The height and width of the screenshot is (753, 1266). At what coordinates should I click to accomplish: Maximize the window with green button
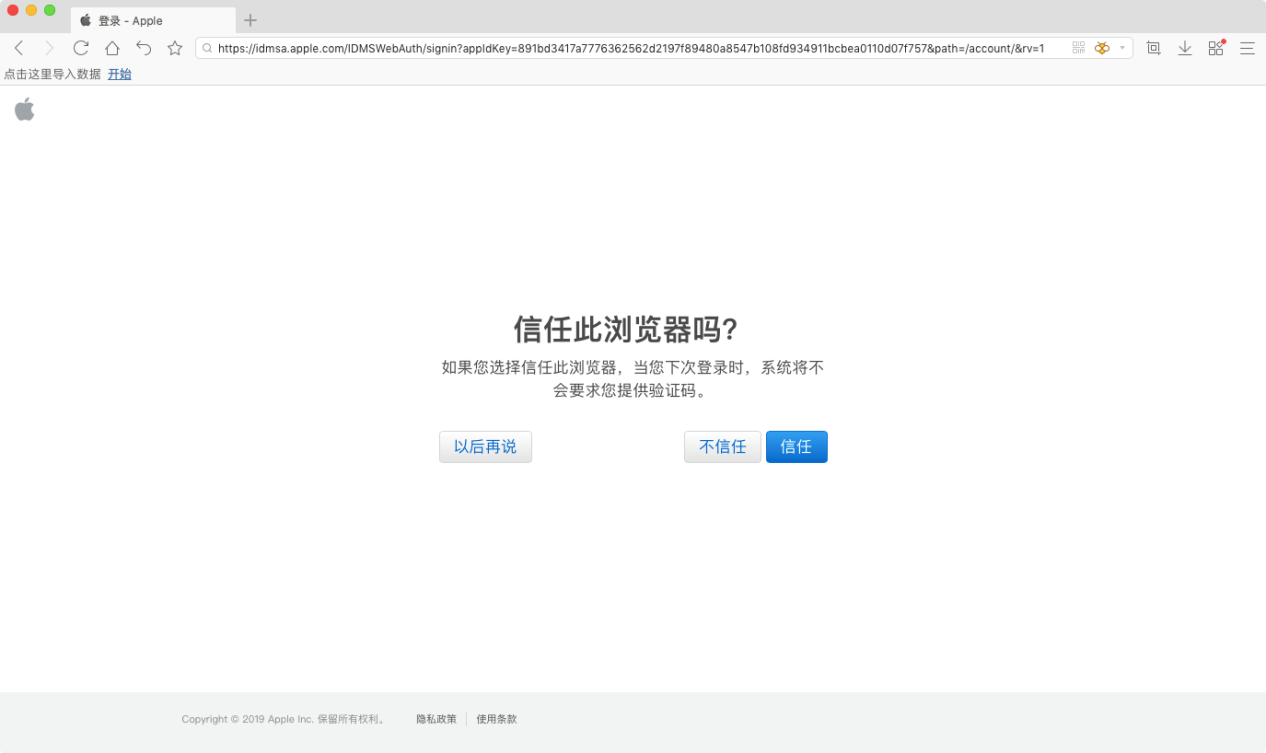(x=49, y=10)
